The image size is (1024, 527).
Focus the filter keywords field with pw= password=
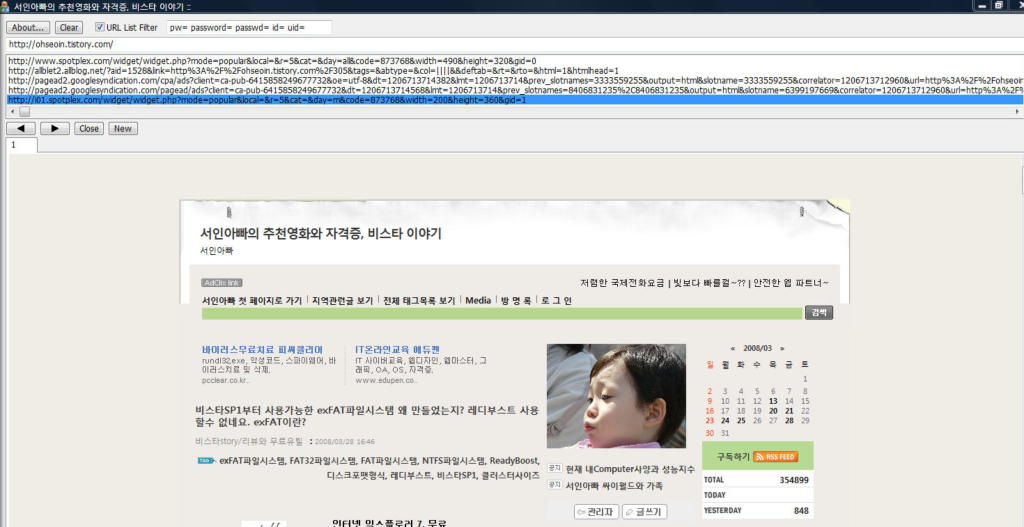(249, 27)
